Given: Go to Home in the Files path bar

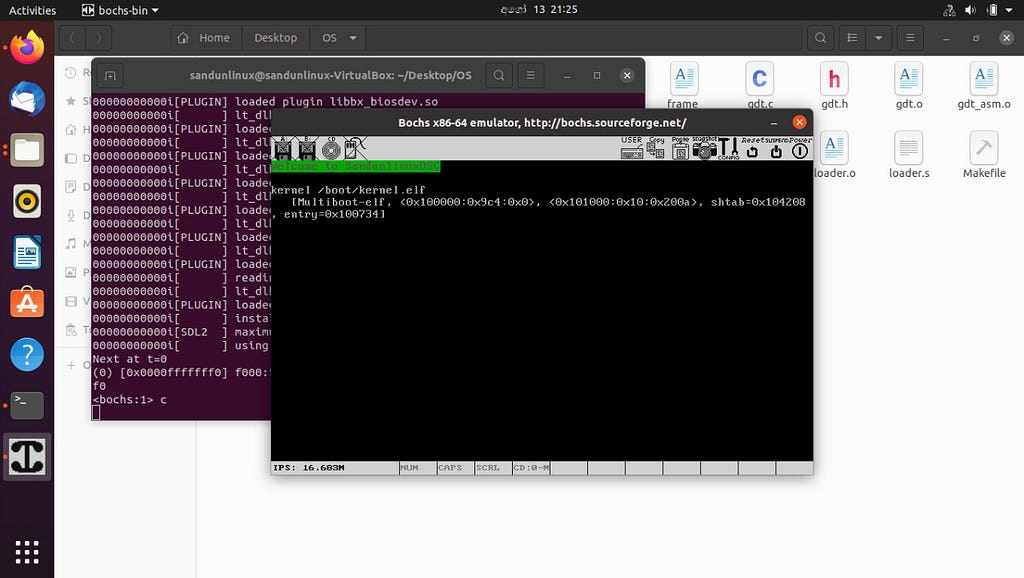Looking at the screenshot, I should 204,38.
